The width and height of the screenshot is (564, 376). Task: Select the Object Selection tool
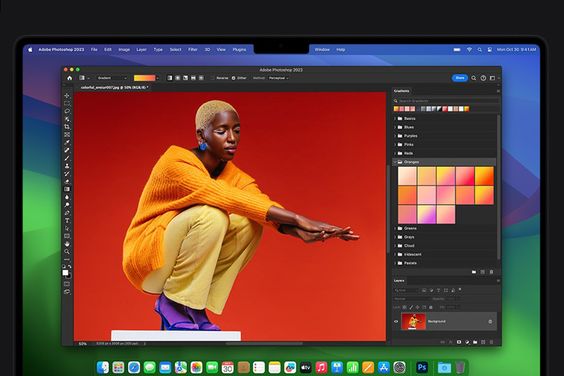pyautogui.click(x=67, y=119)
